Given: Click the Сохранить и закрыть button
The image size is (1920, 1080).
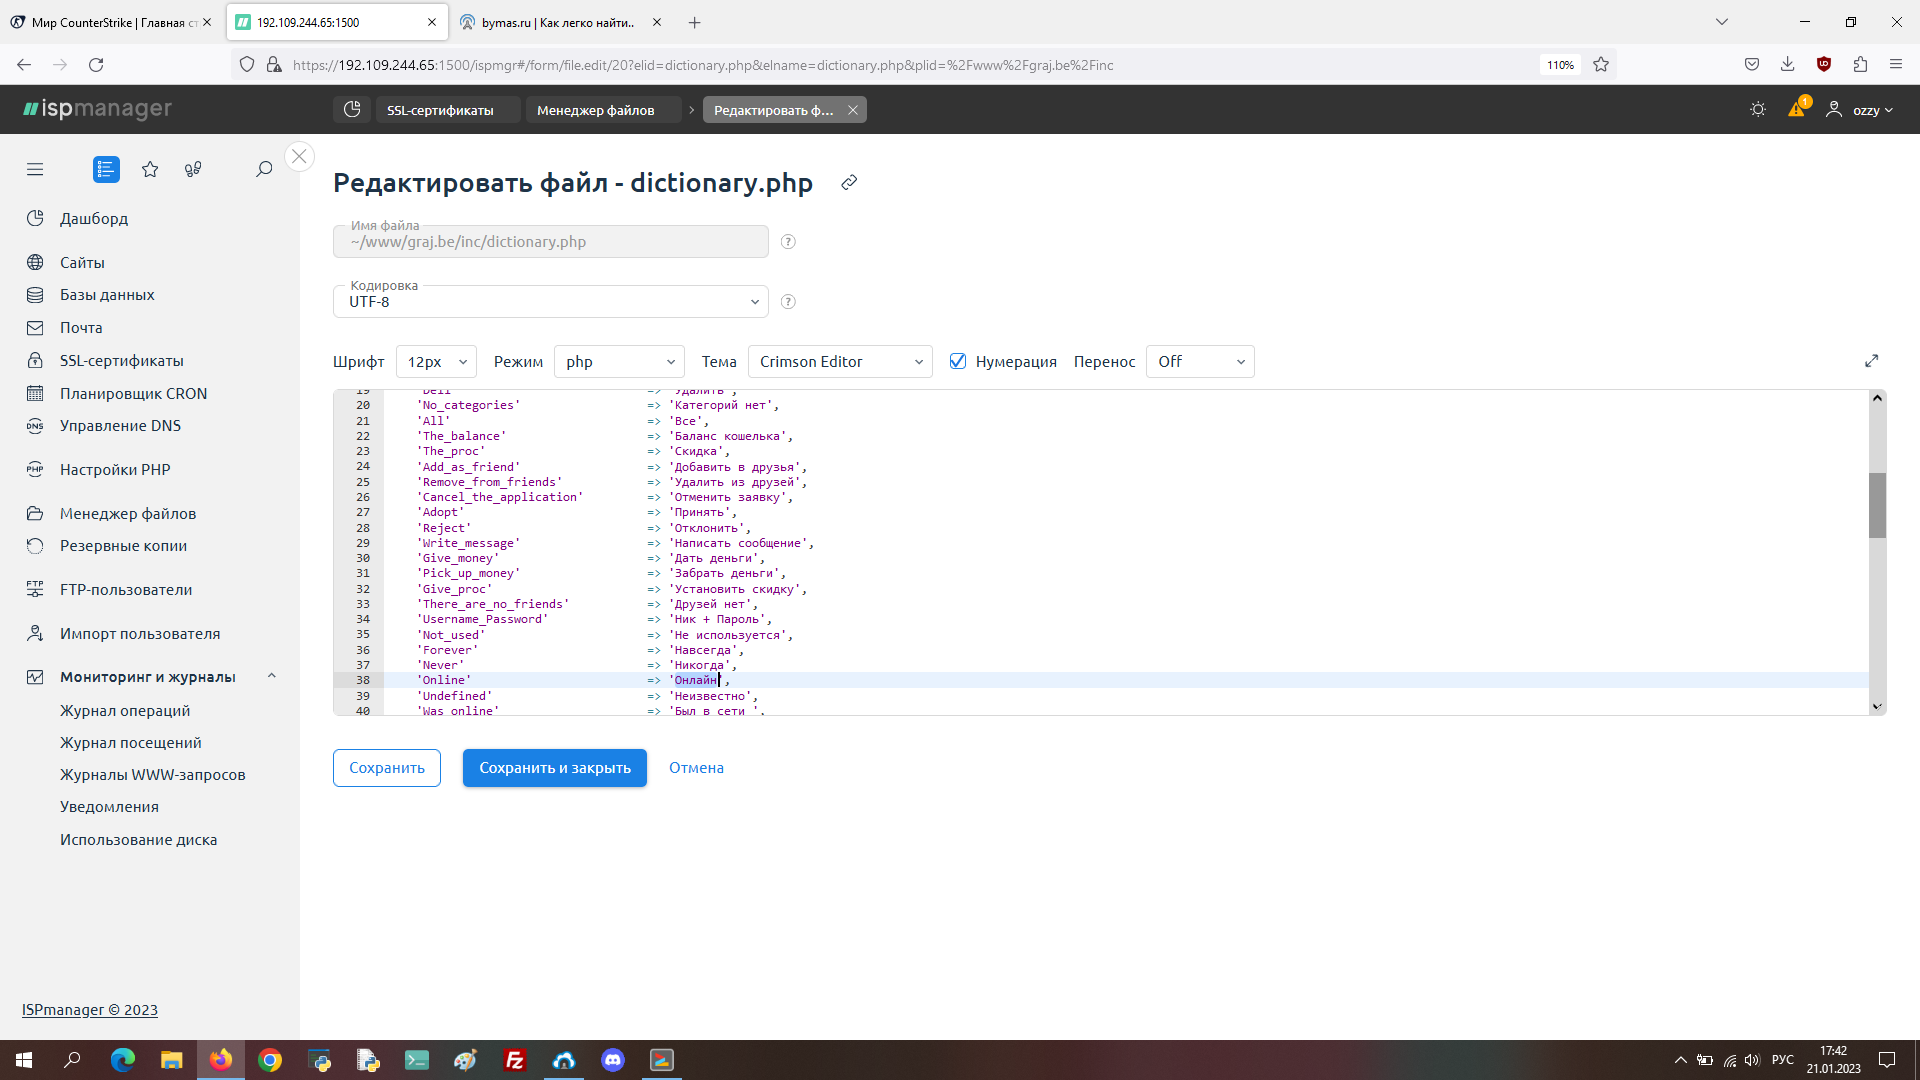Looking at the screenshot, I should tap(554, 768).
